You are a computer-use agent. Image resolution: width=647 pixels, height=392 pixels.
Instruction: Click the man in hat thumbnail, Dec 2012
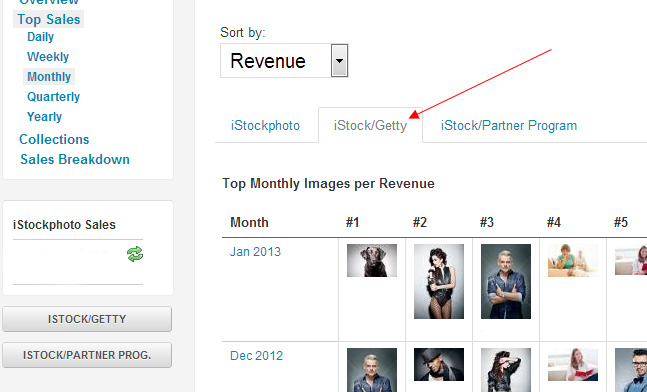(439, 364)
